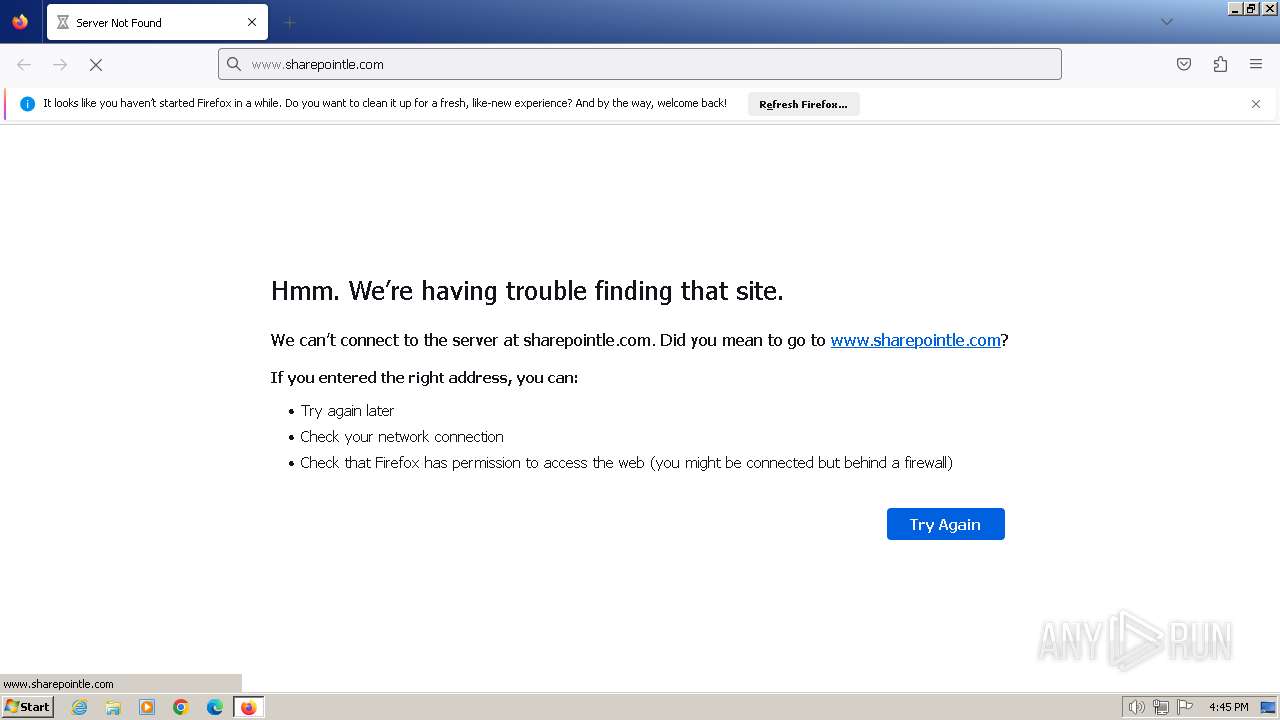Click the Firefox logo icon in title bar
Viewport: 1280px width, 720px height.
click(x=20, y=22)
